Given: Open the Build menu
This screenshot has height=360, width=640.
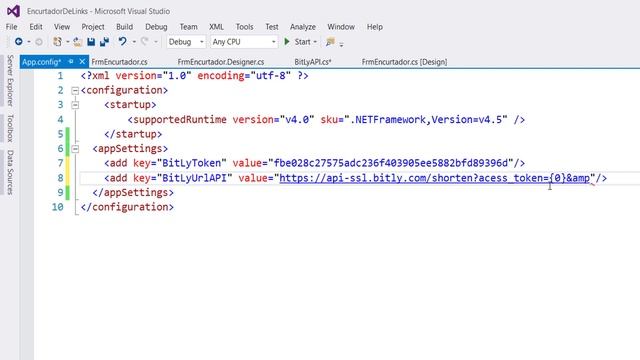Looking at the screenshot, I should click(x=124, y=27).
